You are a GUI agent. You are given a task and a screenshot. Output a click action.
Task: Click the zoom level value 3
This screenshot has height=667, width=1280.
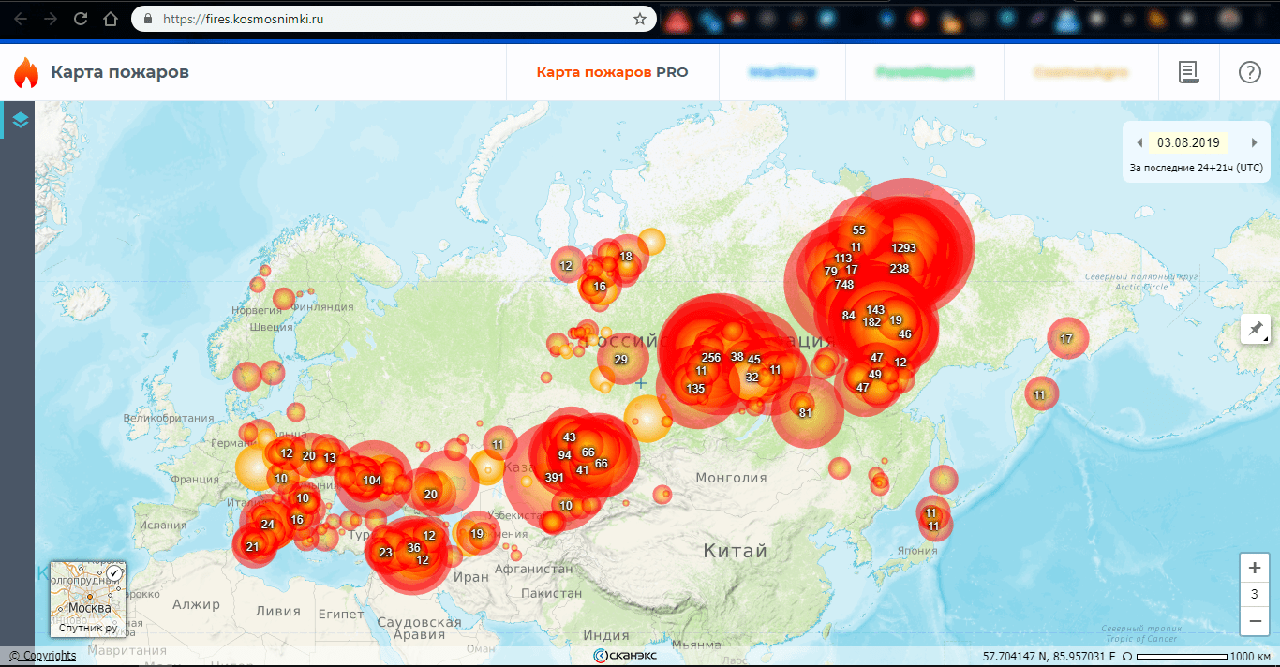(1254, 594)
